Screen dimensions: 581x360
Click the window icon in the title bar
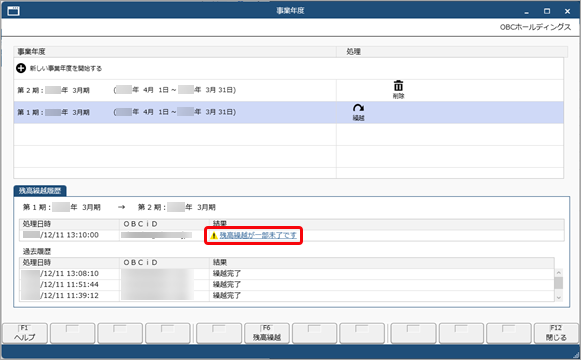[x=13, y=11]
